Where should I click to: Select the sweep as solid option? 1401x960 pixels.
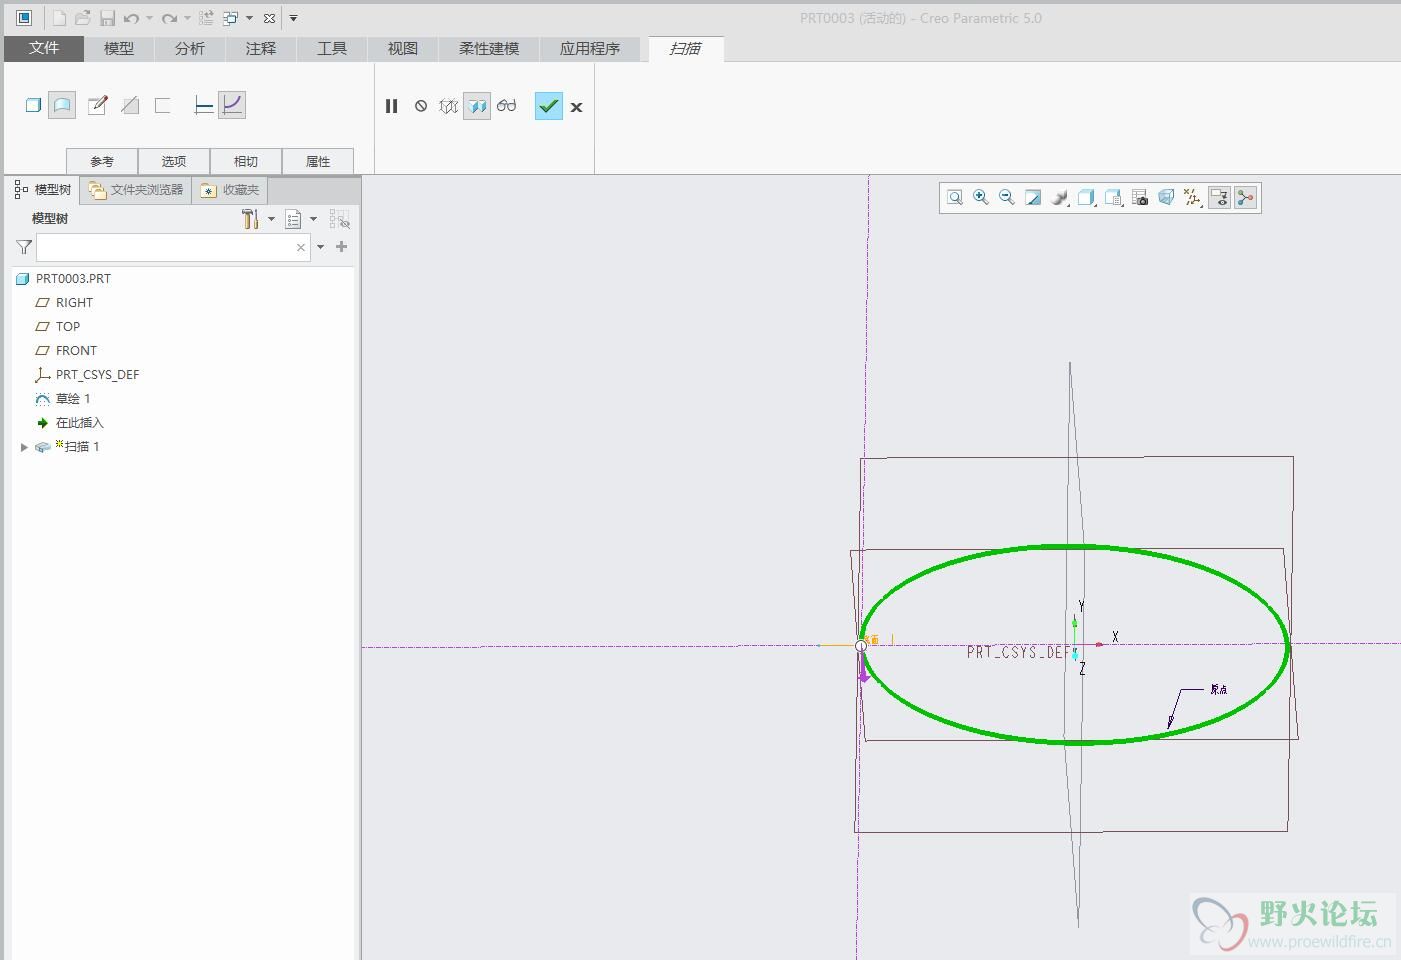pos(33,105)
